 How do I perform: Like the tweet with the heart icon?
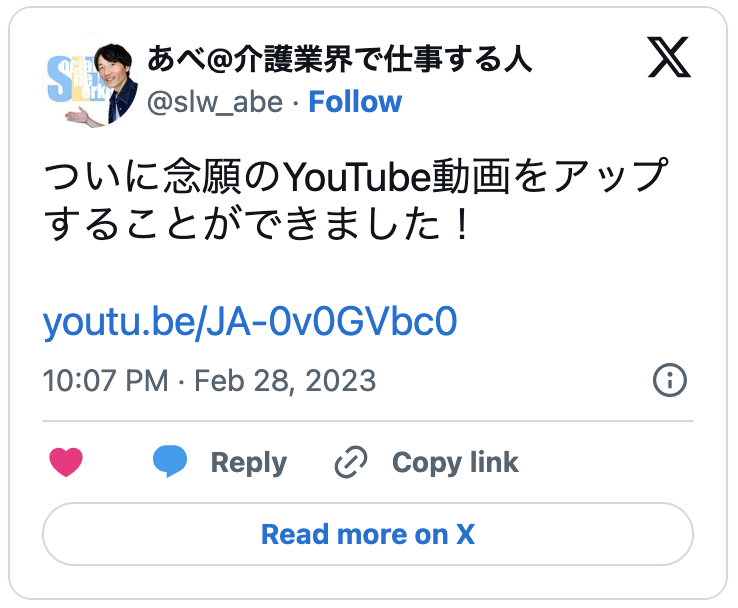point(66,462)
